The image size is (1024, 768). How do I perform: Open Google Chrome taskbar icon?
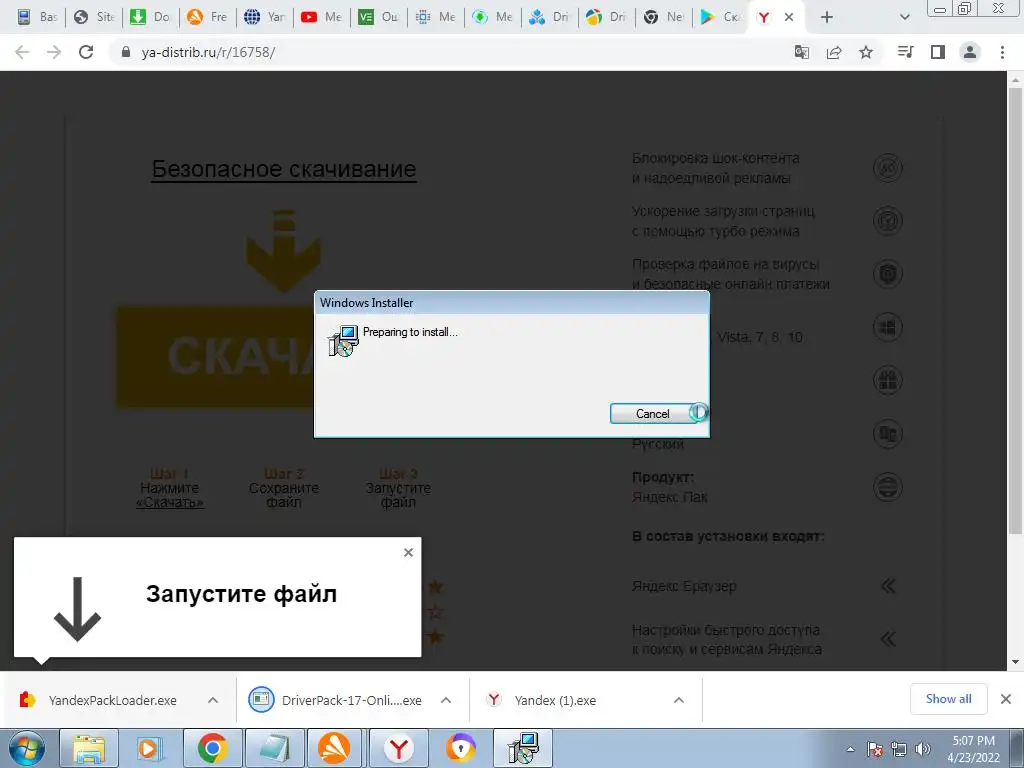tap(212, 748)
